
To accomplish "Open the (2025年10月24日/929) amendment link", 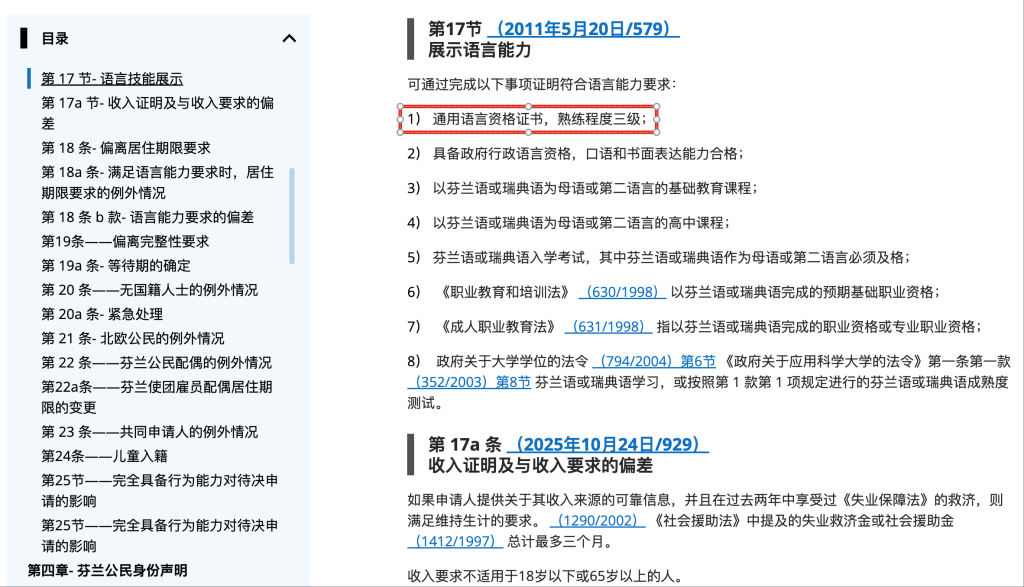I will point(608,445).
